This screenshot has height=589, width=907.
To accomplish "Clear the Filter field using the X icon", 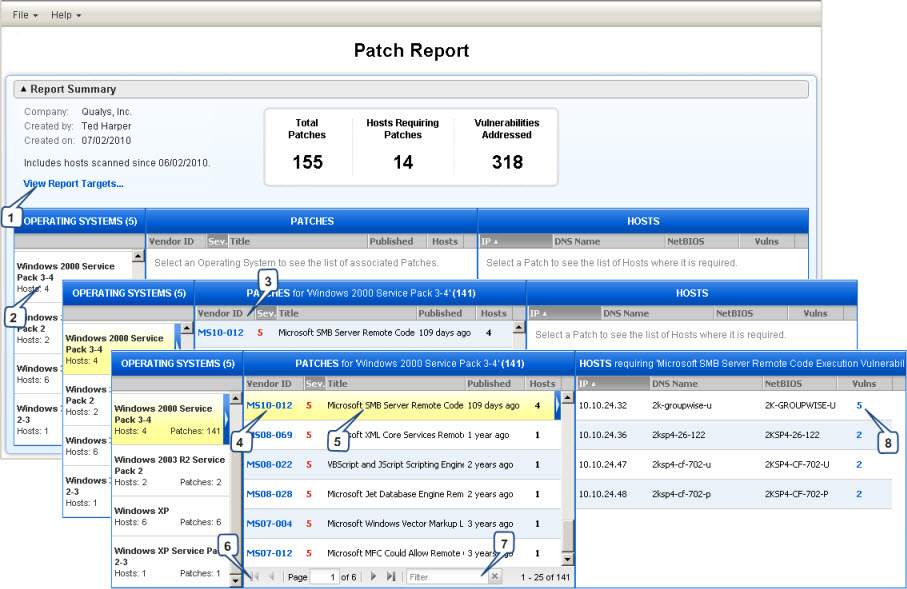I will (x=495, y=577).
